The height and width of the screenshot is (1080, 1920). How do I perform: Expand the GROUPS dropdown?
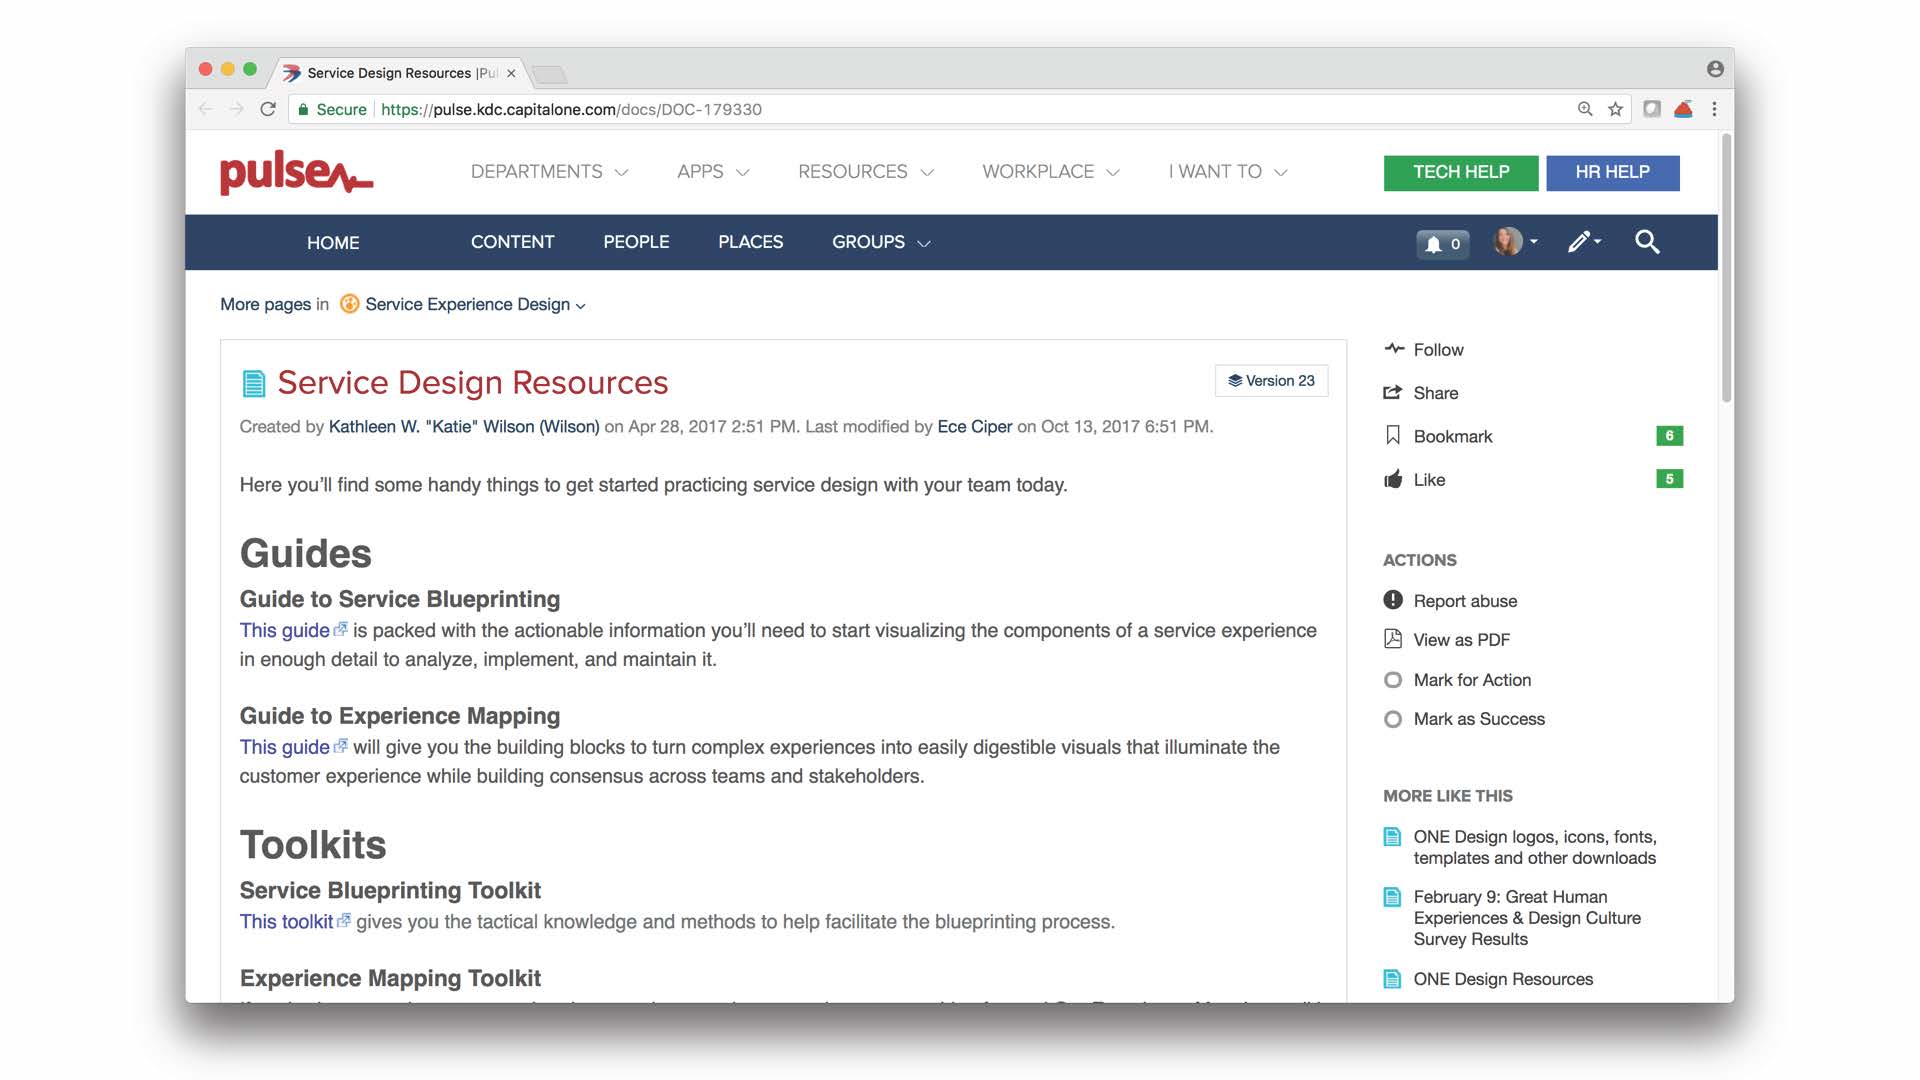click(x=881, y=242)
